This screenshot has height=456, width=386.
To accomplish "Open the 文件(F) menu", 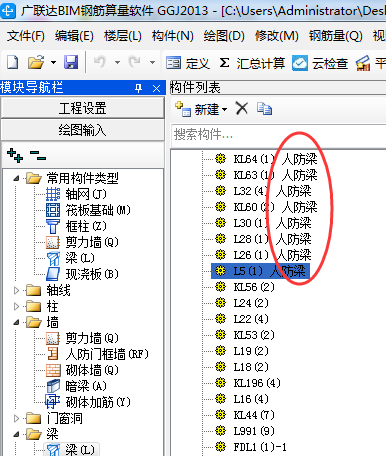I will coord(26,36).
